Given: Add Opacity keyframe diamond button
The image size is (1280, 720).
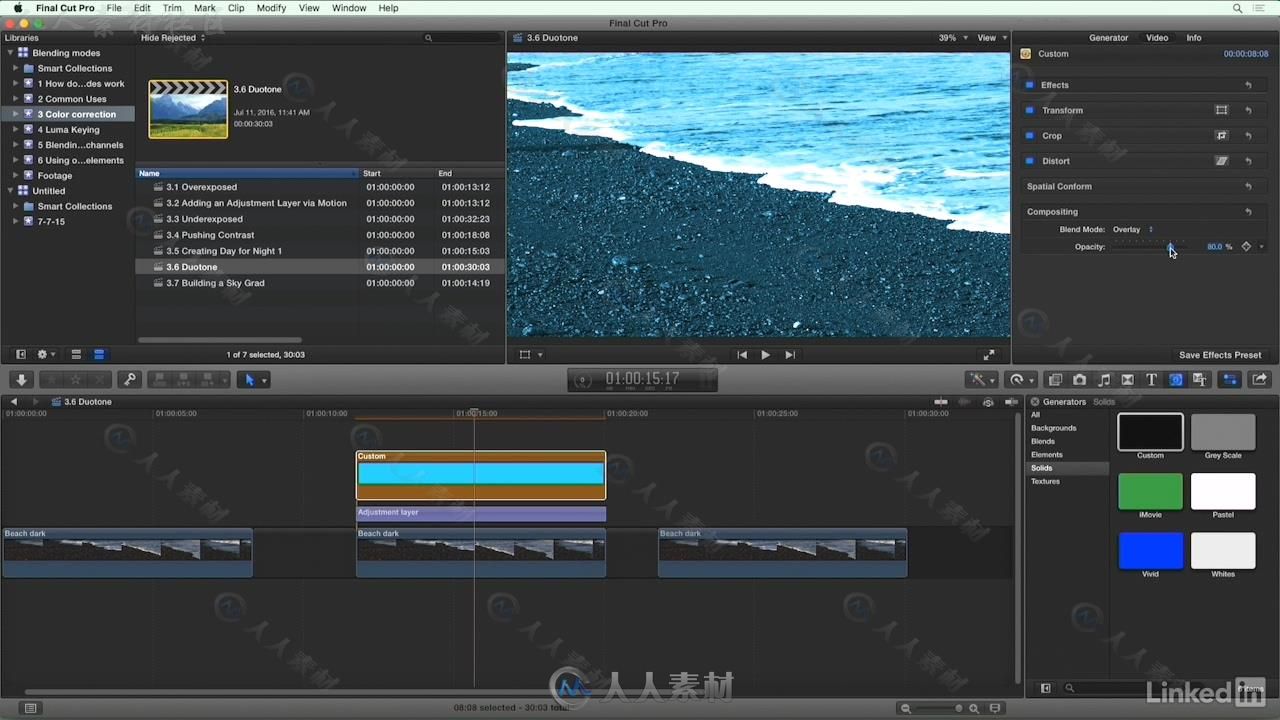Looking at the screenshot, I should click(1246, 247).
